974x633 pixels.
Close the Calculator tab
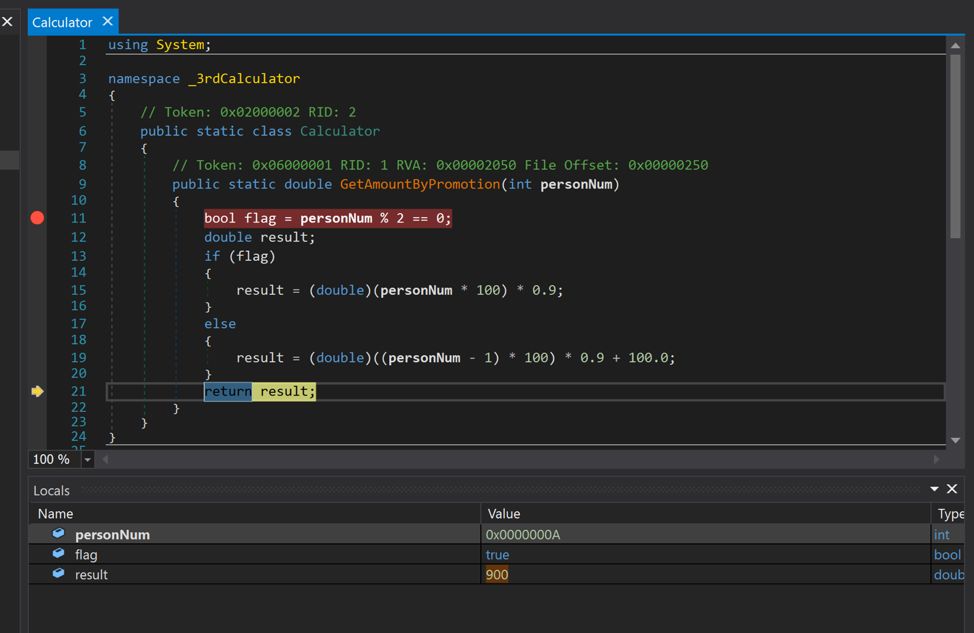pos(108,21)
